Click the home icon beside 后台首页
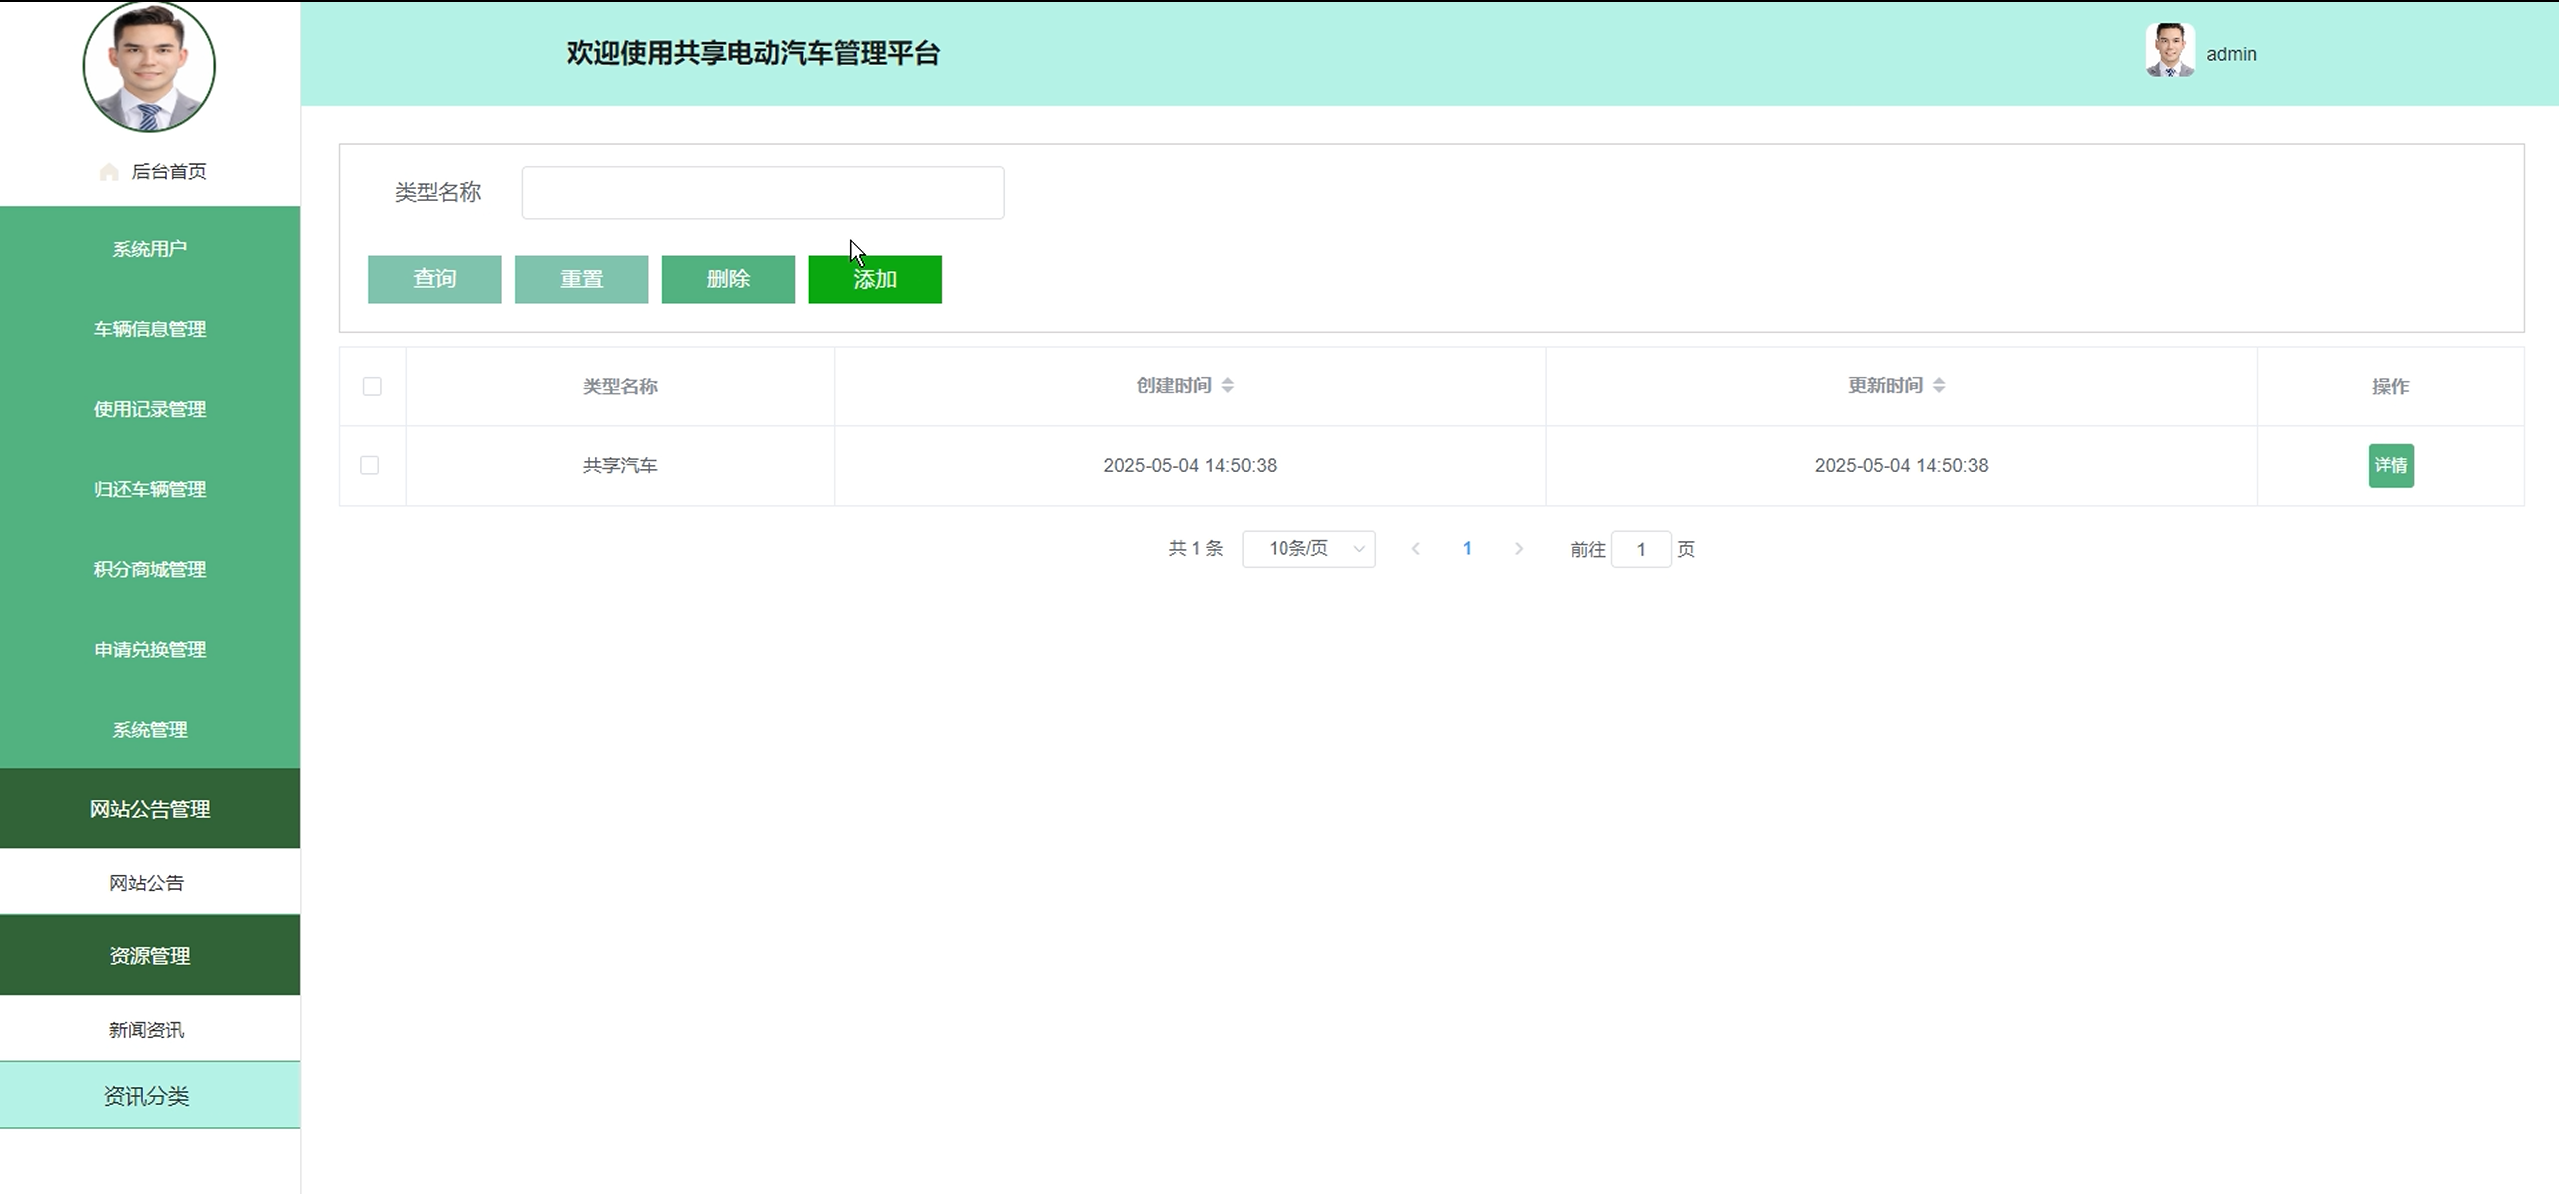The height and width of the screenshot is (1194, 2559). (109, 172)
